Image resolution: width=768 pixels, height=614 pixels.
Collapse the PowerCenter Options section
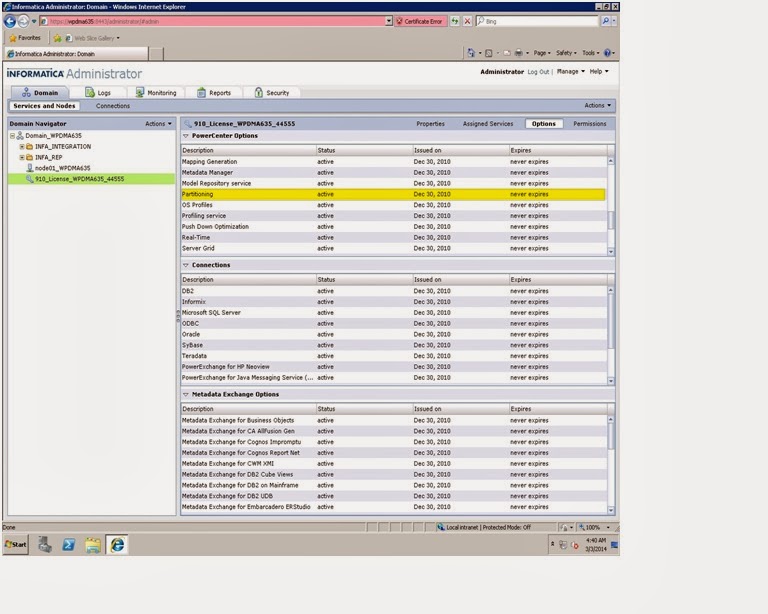click(x=186, y=136)
